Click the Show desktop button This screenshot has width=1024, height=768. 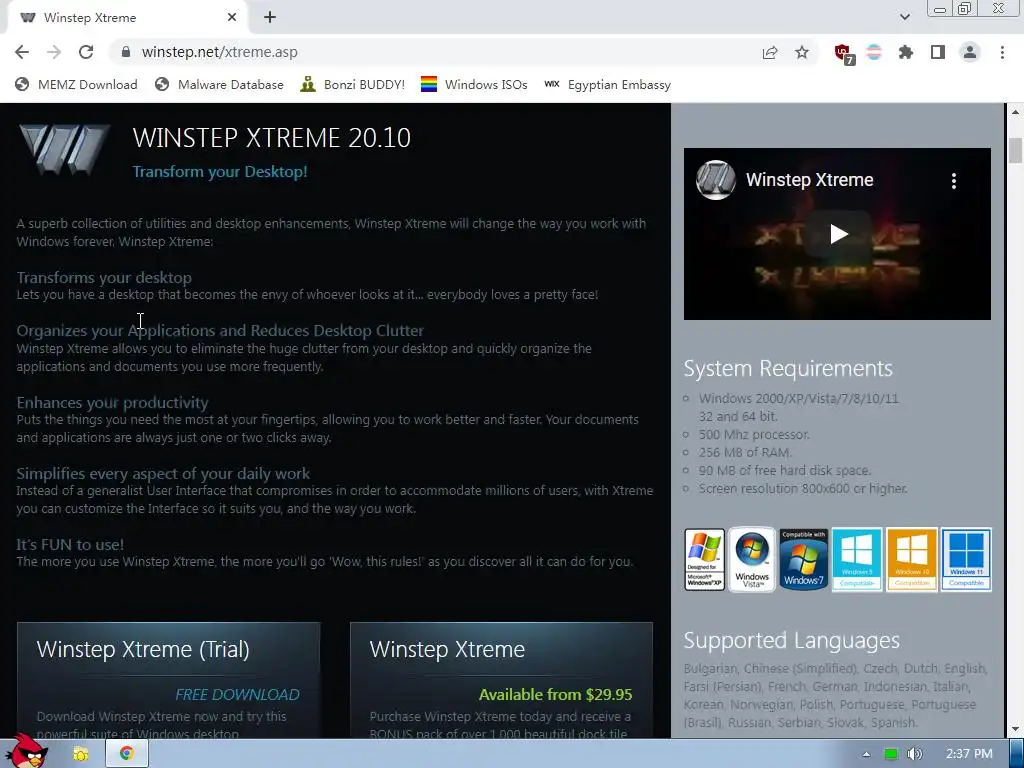pyautogui.click(x=1017, y=754)
